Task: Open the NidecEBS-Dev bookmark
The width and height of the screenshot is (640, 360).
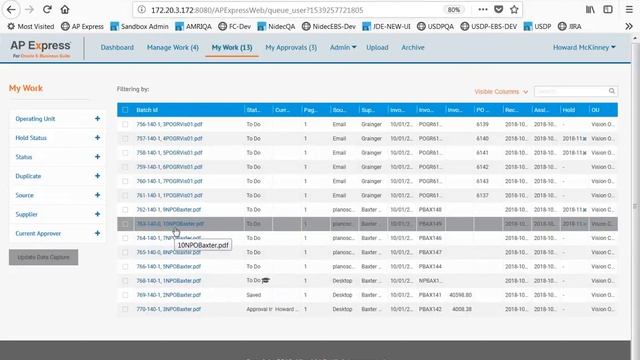Action: click(x=329, y=27)
